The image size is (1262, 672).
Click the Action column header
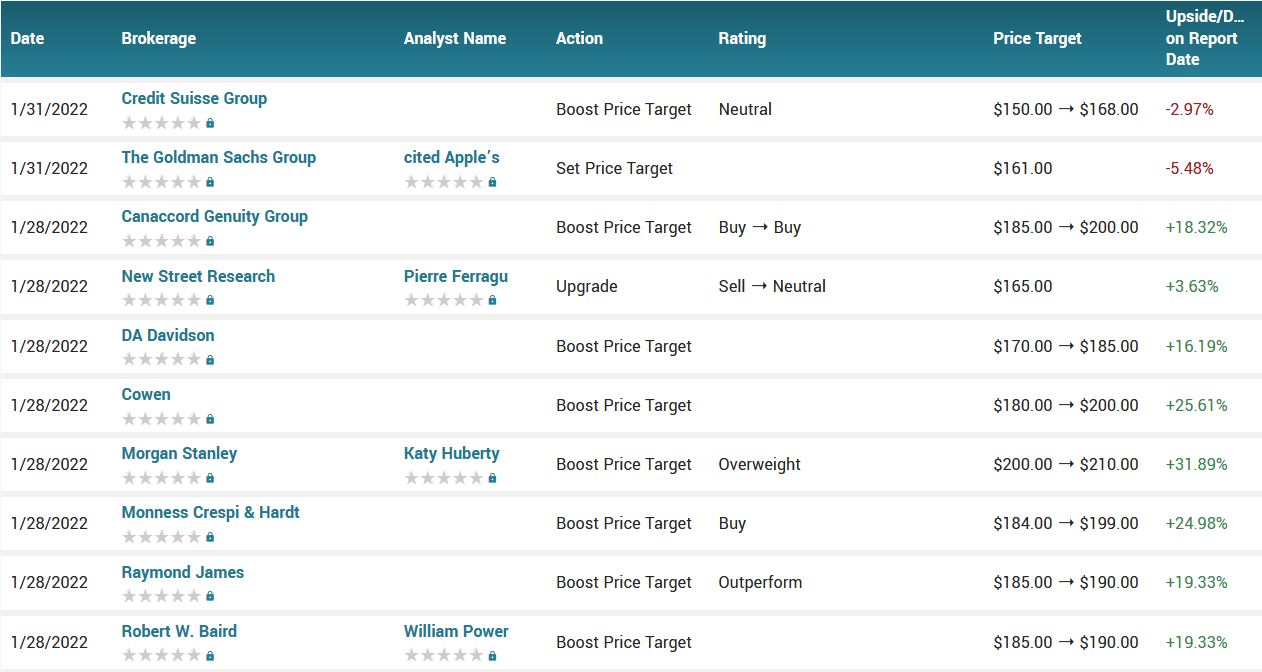click(579, 39)
